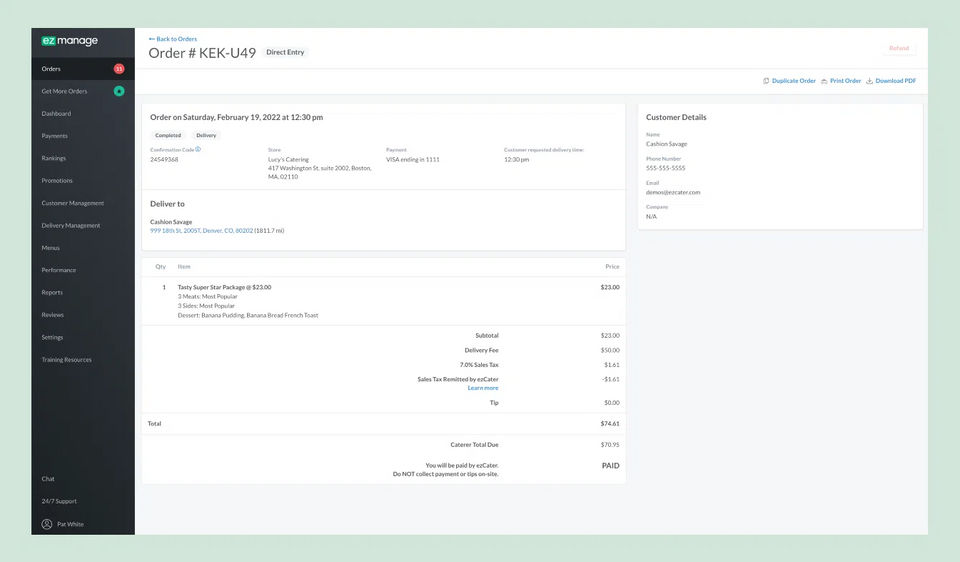The image size is (960, 562).
Task: Open 24/7 Support in the sidebar
Action: 59,501
